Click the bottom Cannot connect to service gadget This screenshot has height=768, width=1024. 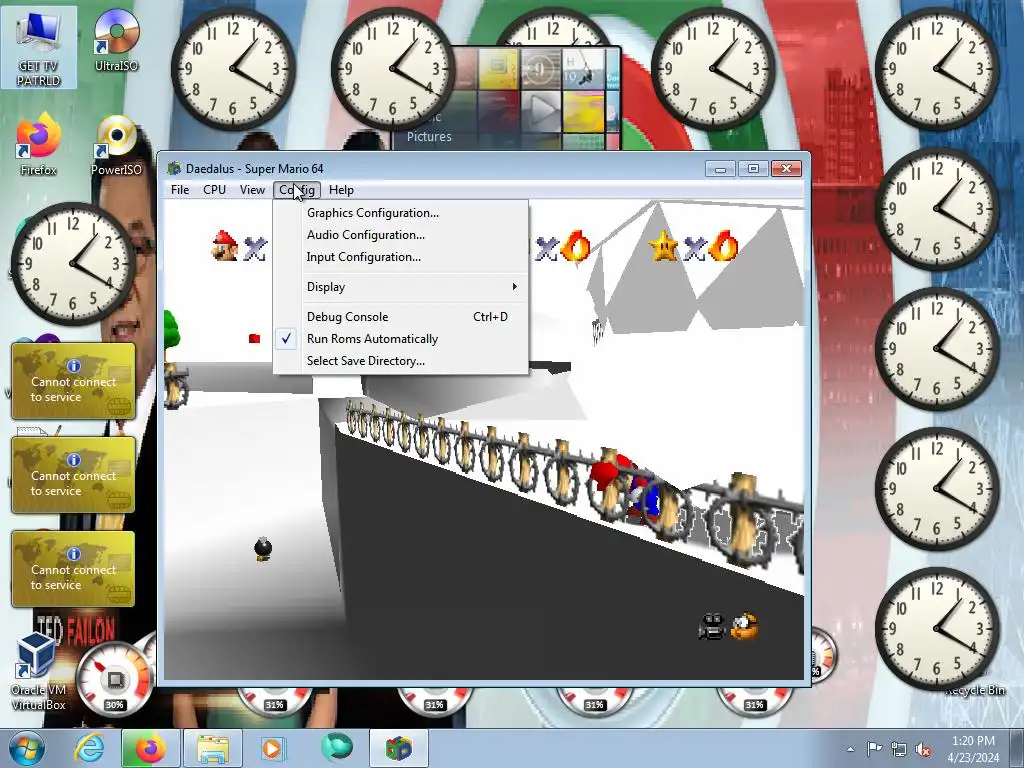(73, 569)
